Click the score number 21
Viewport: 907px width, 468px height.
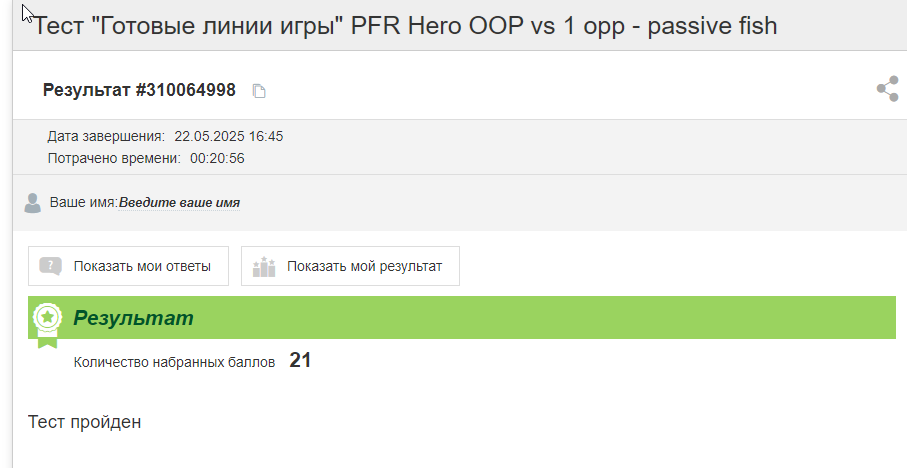tap(300, 360)
